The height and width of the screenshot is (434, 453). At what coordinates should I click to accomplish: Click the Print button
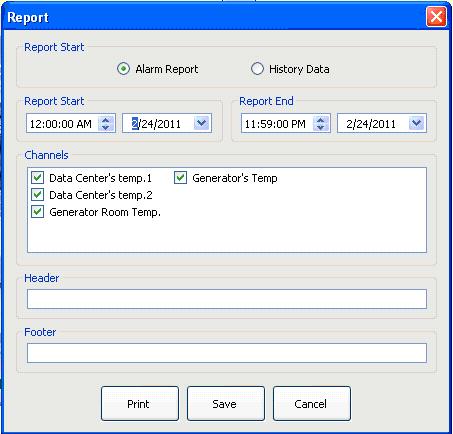(140, 404)
